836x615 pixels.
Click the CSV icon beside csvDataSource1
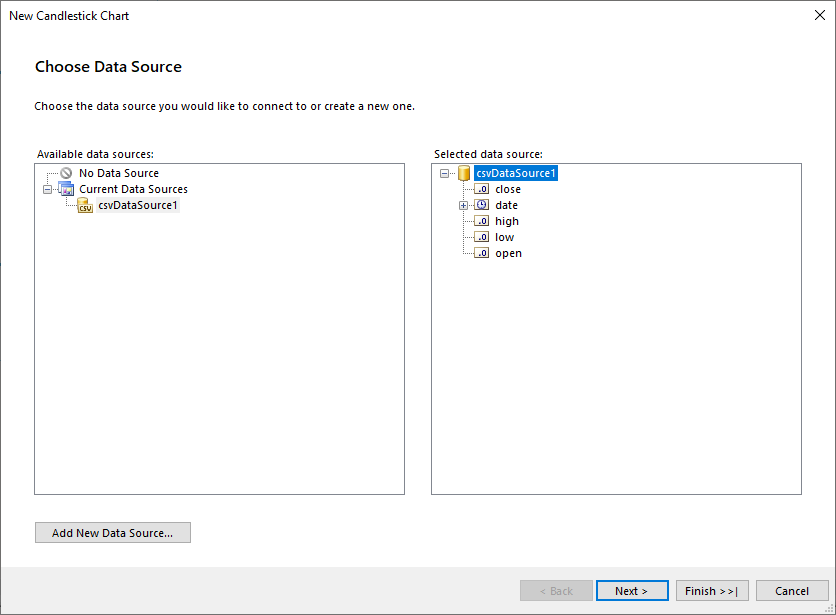pos(85,205)
